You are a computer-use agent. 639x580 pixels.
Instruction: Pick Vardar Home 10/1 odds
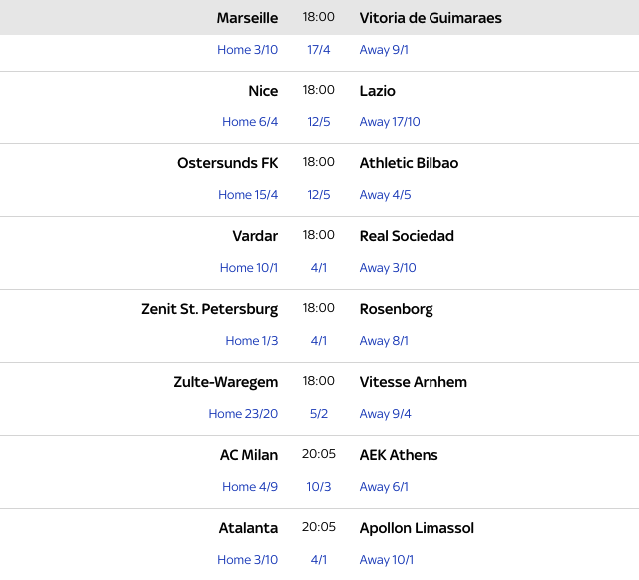249,268
